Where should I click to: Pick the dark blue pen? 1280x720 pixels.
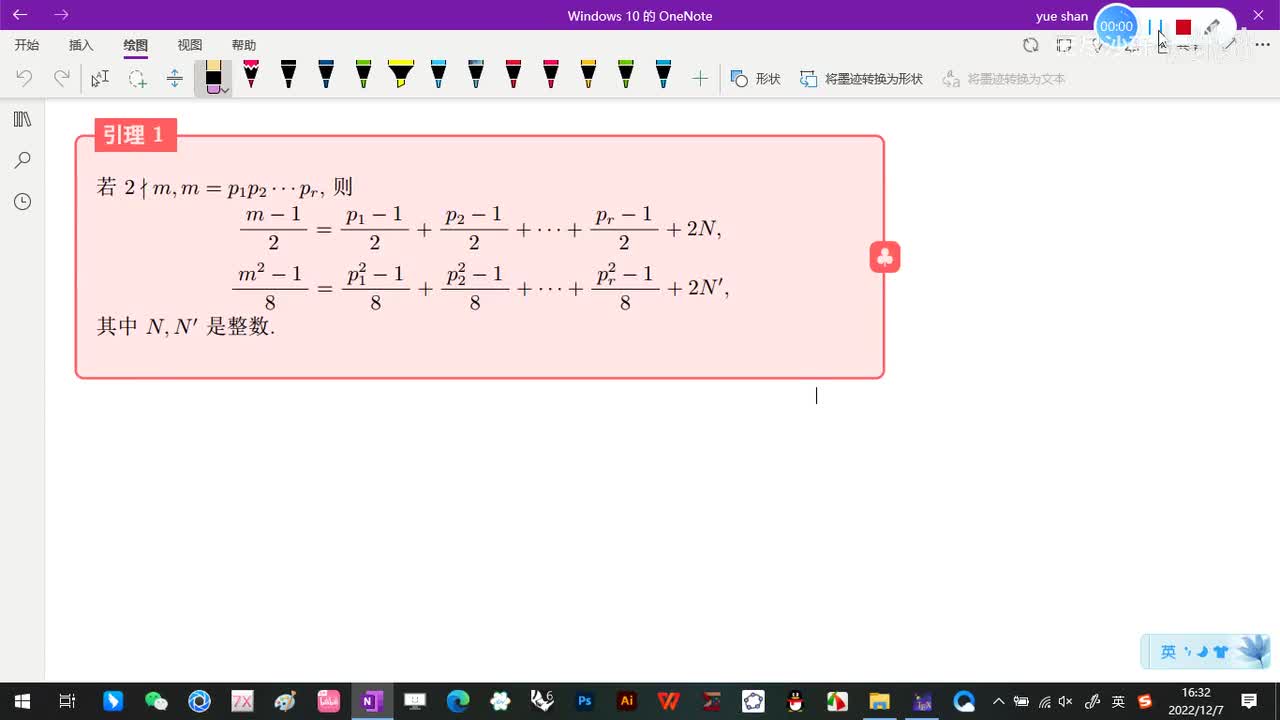[326, 74]
